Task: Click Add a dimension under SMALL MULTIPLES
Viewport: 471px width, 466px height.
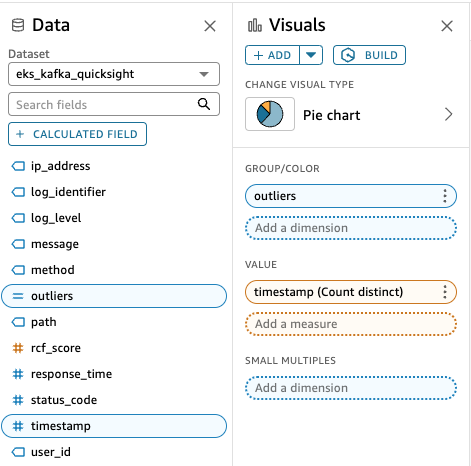Action: 351,388
